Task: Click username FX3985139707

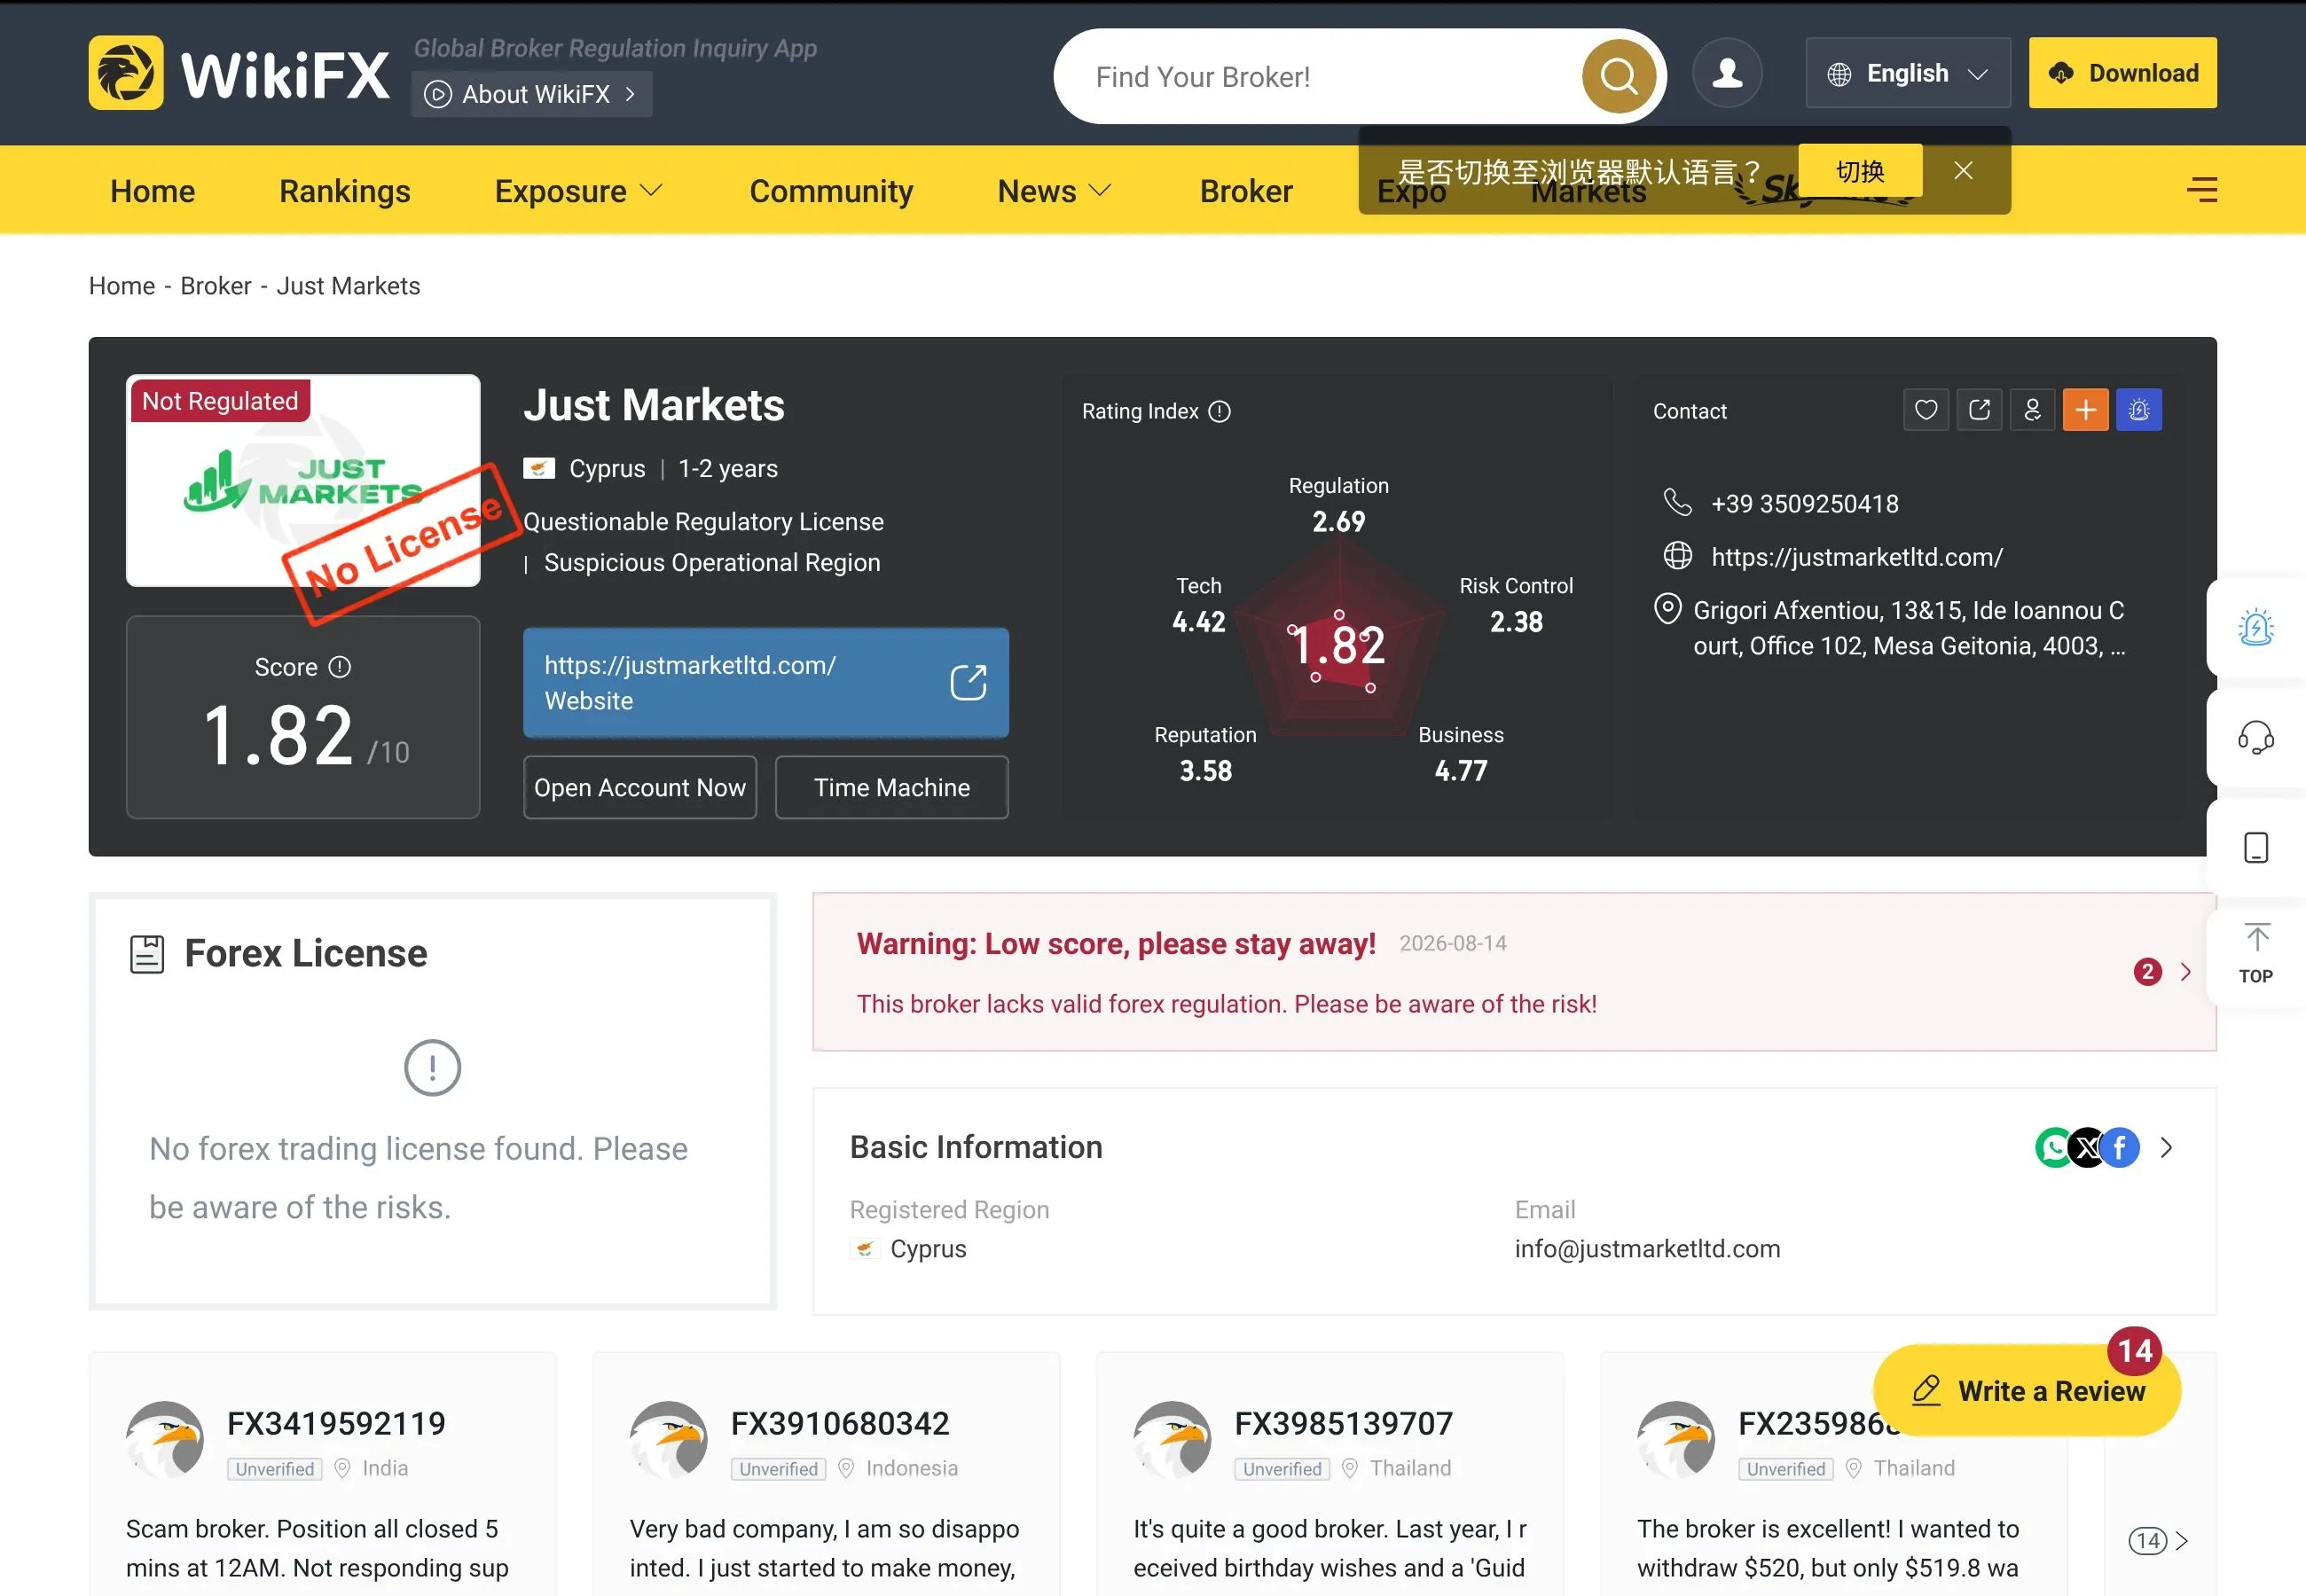Action: [1343, 1424]
